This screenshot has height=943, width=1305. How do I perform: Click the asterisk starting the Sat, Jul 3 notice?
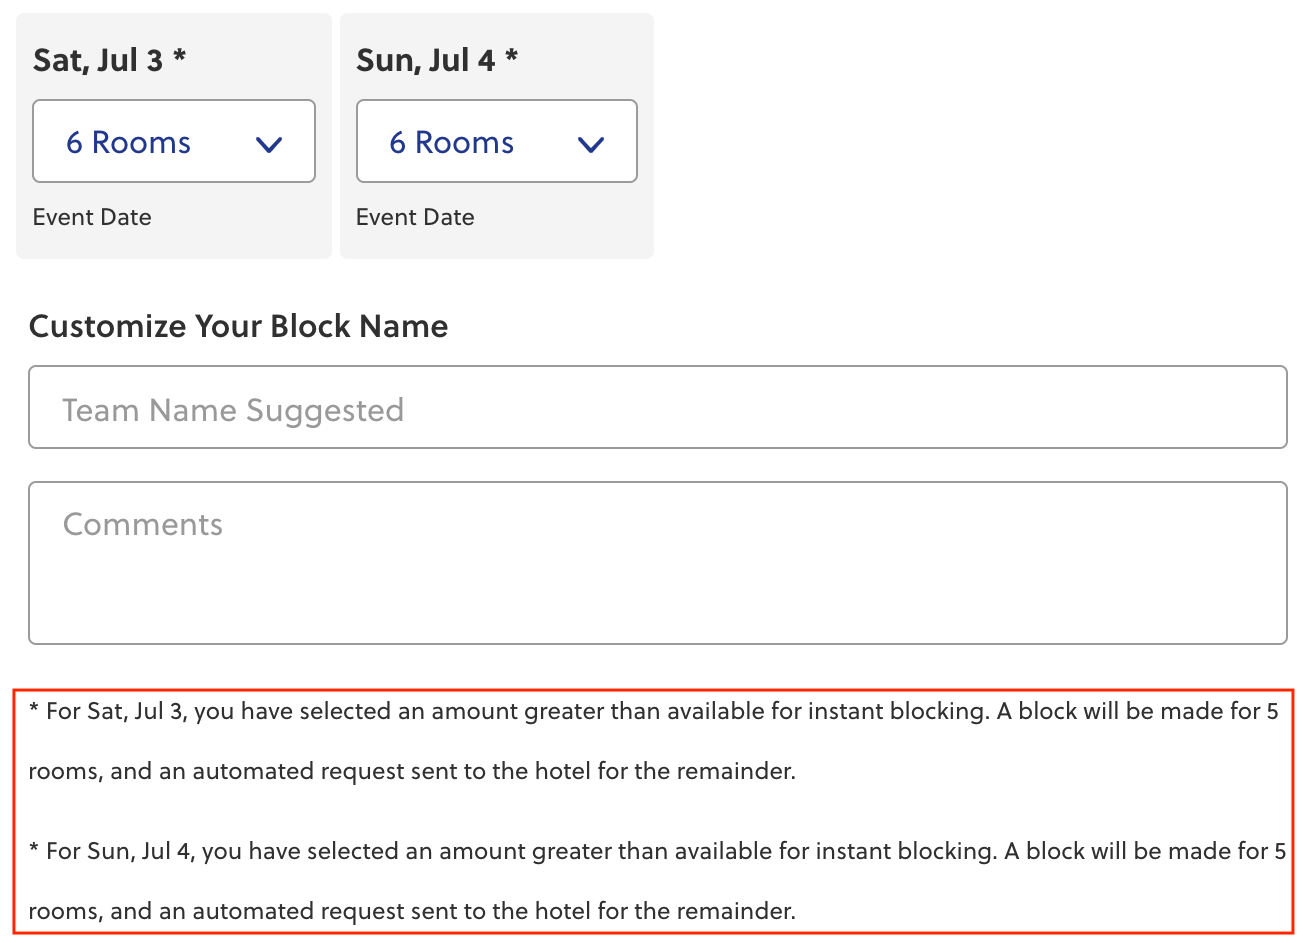point(34,710)
